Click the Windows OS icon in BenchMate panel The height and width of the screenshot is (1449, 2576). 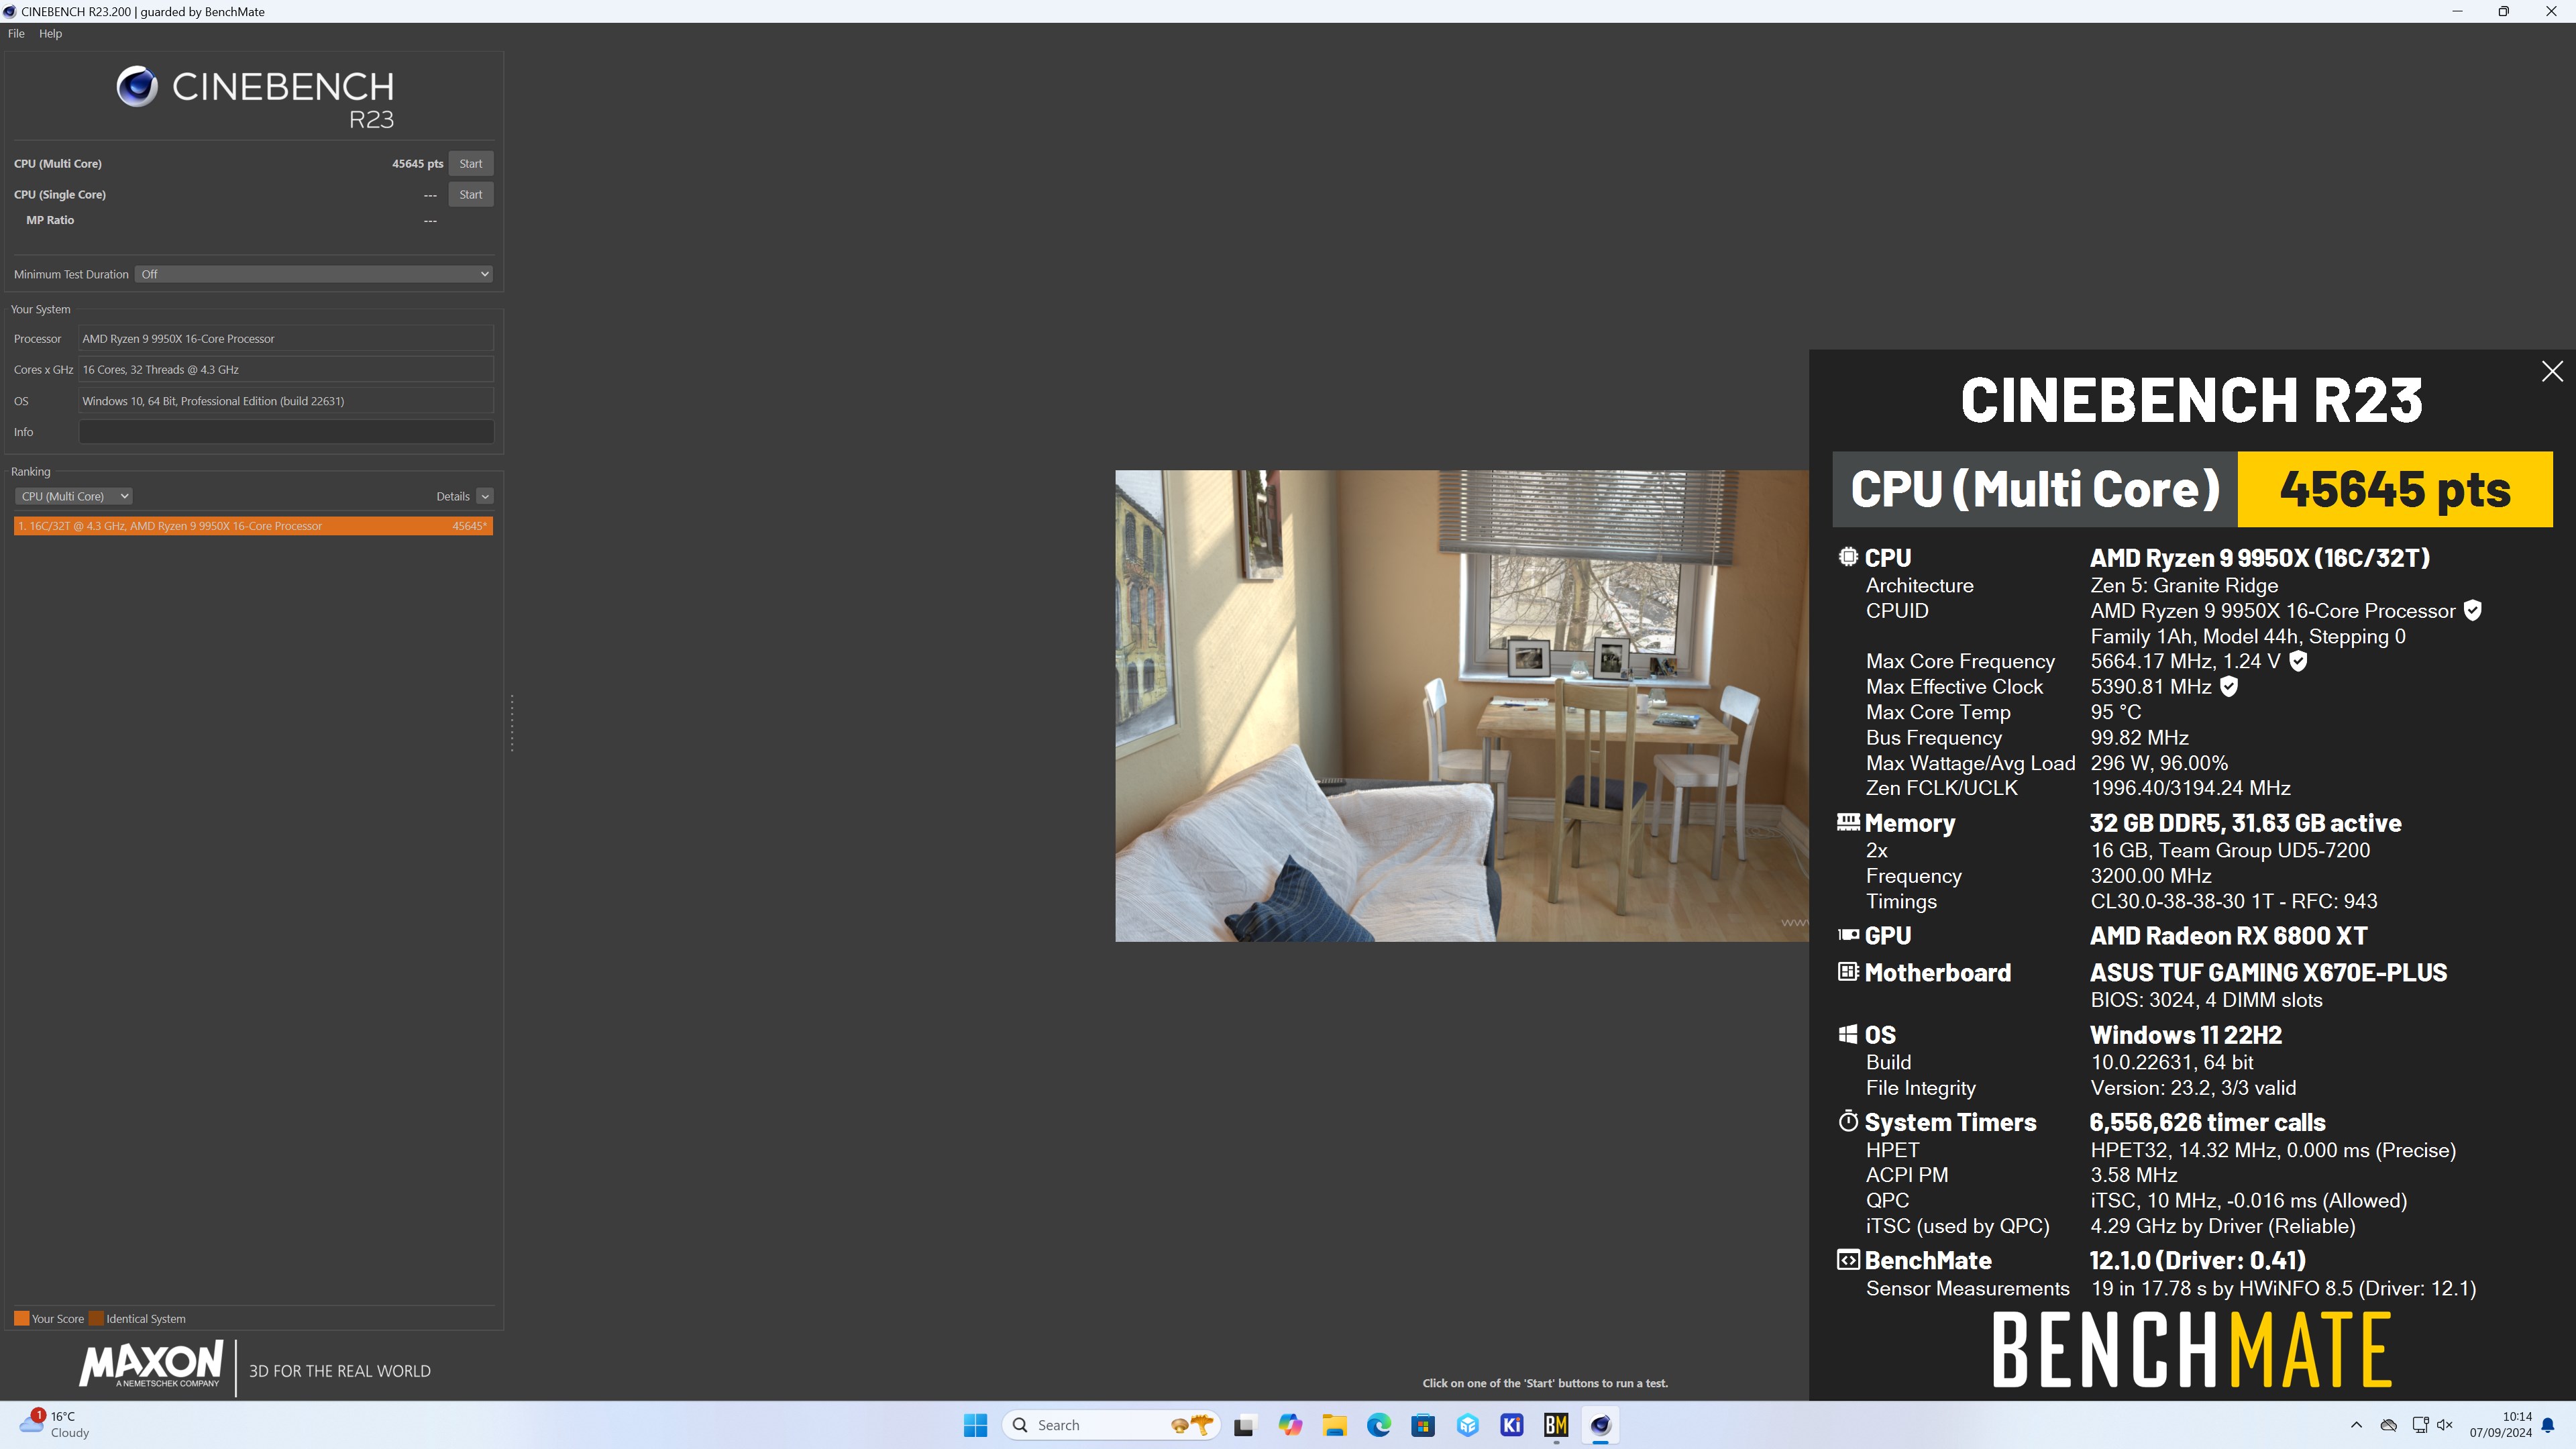point(1848,1034)
